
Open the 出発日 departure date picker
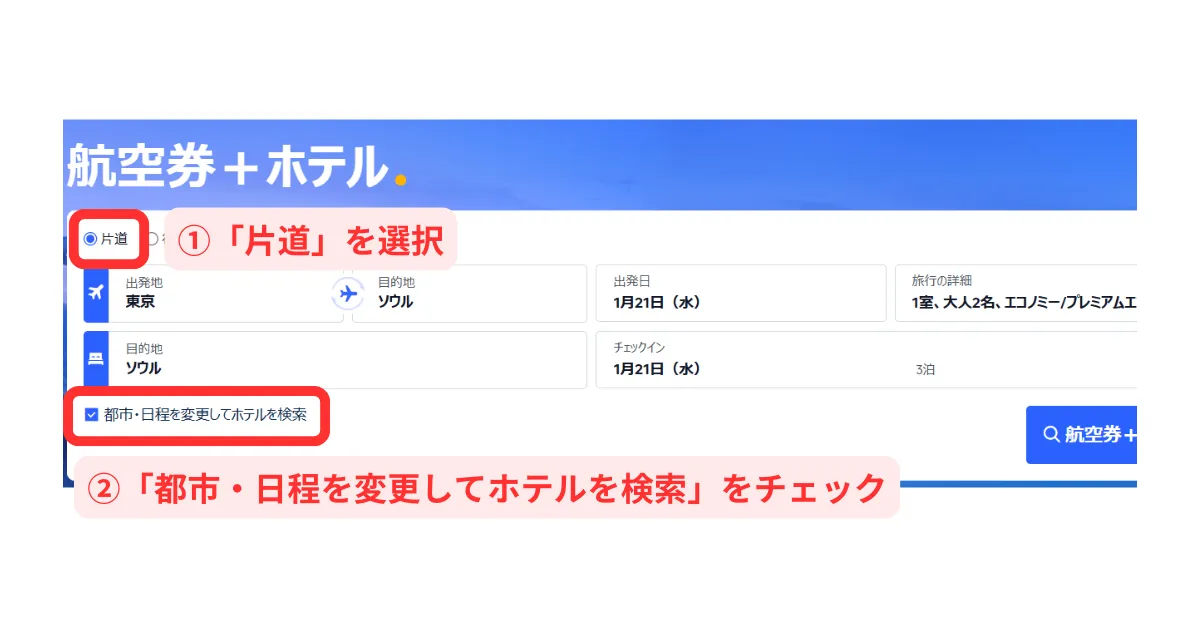coord(740,293)
